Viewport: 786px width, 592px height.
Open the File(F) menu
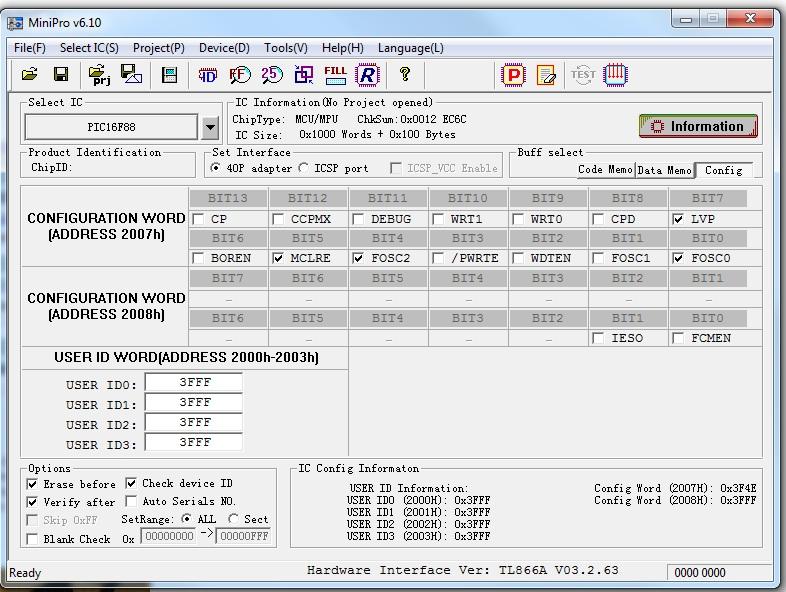[30, 48]
